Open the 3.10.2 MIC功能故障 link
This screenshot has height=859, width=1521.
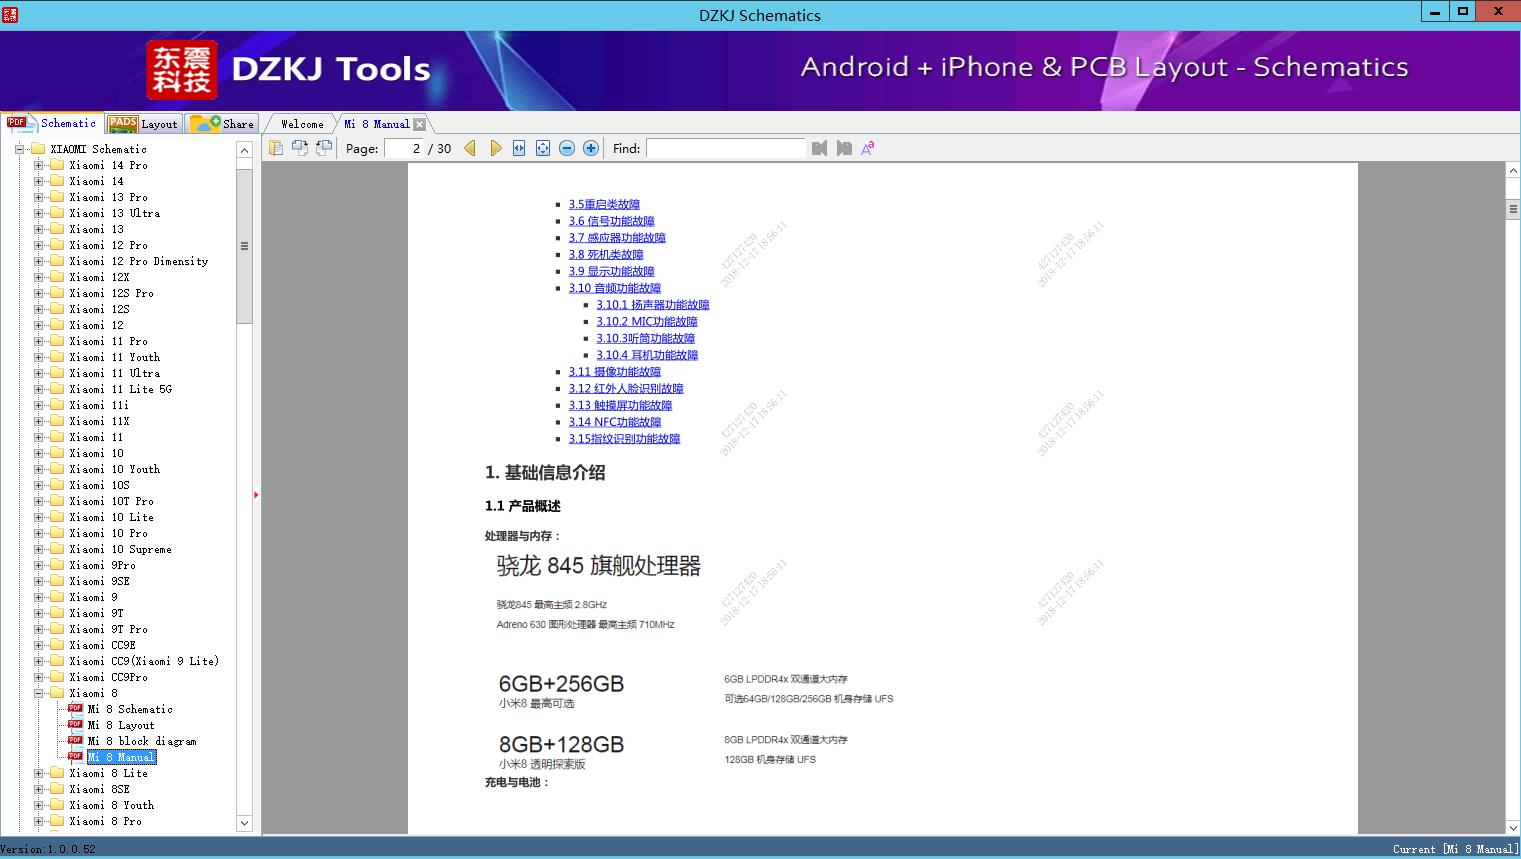[x=647, y=322]
